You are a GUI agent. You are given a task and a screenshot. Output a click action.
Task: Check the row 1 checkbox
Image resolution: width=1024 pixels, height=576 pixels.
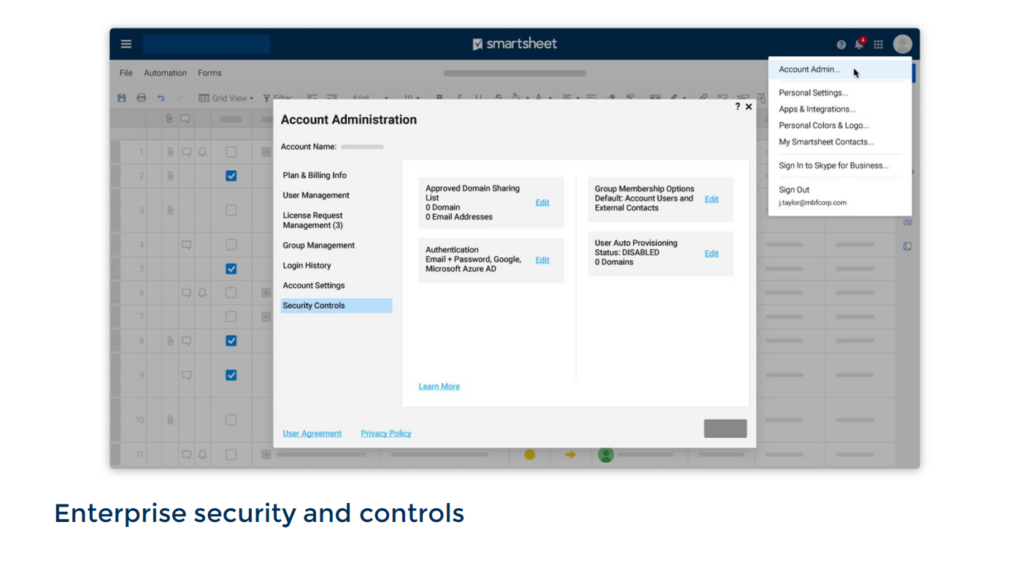[x=231, y=152]
